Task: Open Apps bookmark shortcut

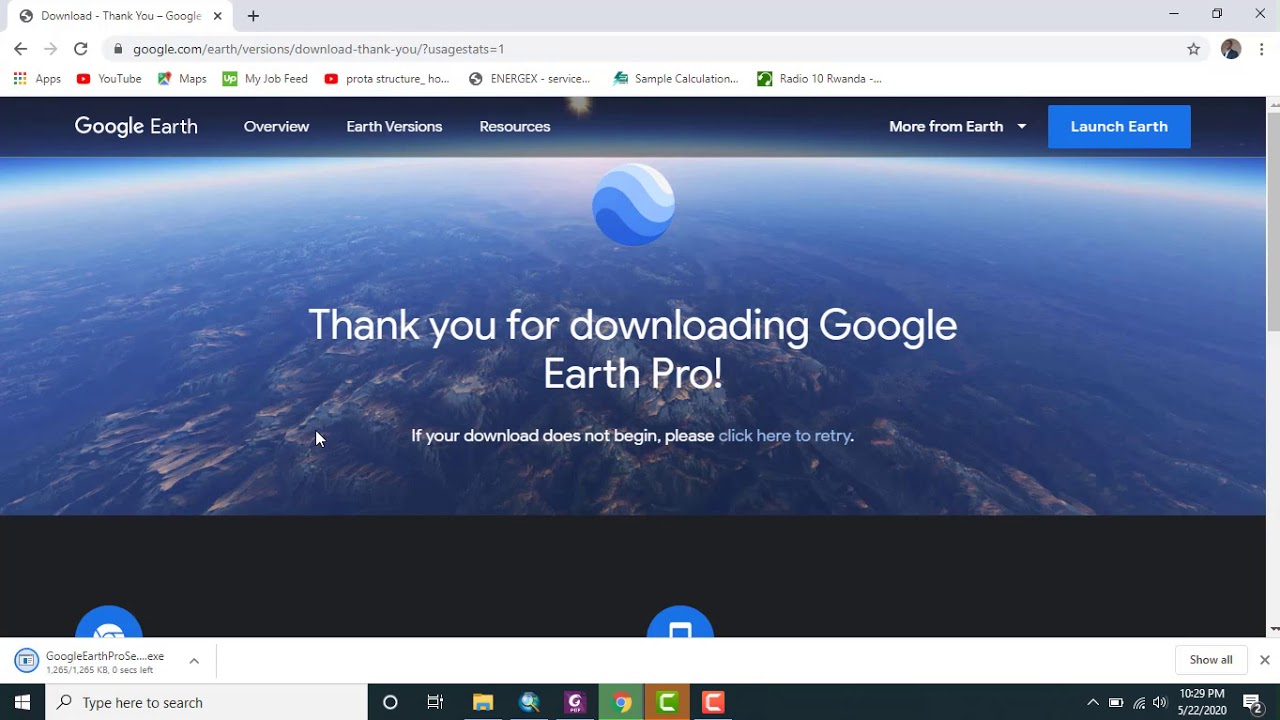Action: point(37,79)
